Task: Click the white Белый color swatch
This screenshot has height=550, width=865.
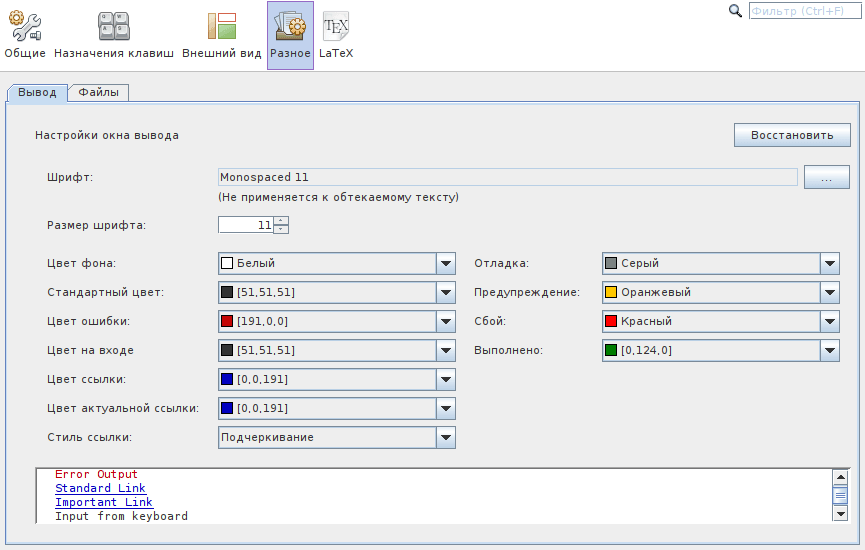Action: point(227,263)
